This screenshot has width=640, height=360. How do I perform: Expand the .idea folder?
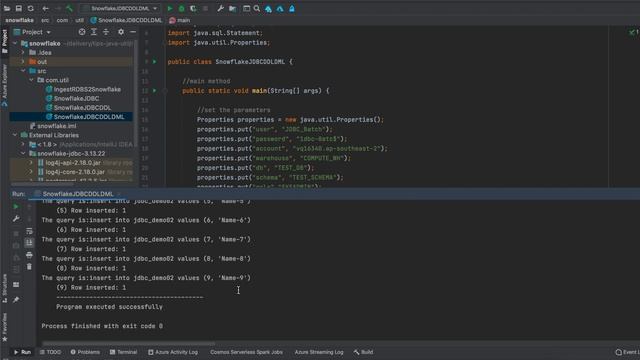point(23,53)
